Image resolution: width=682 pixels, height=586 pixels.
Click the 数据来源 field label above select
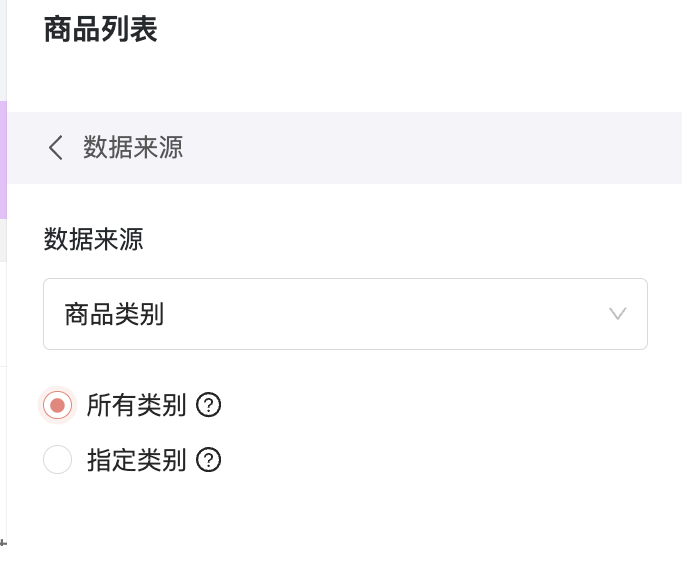tap(93, 239)
